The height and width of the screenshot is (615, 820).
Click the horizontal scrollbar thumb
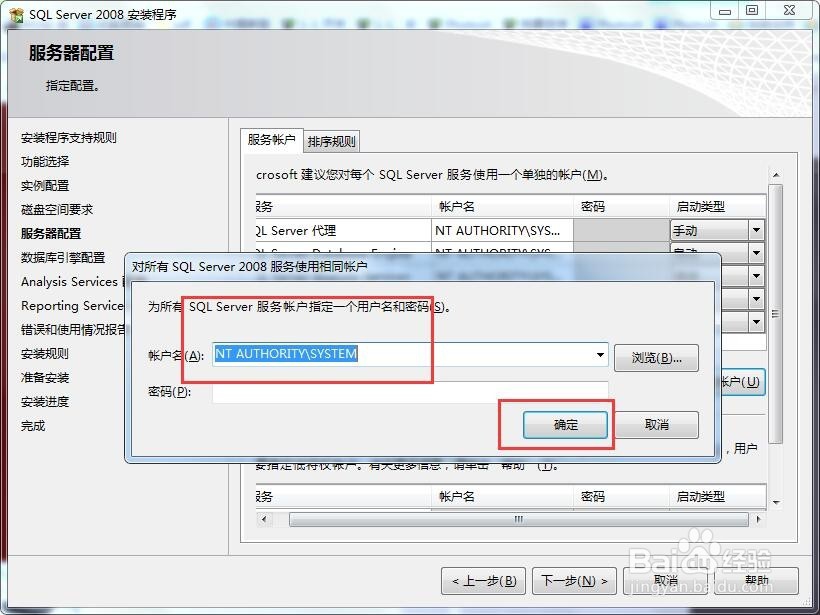pos(518,519)
